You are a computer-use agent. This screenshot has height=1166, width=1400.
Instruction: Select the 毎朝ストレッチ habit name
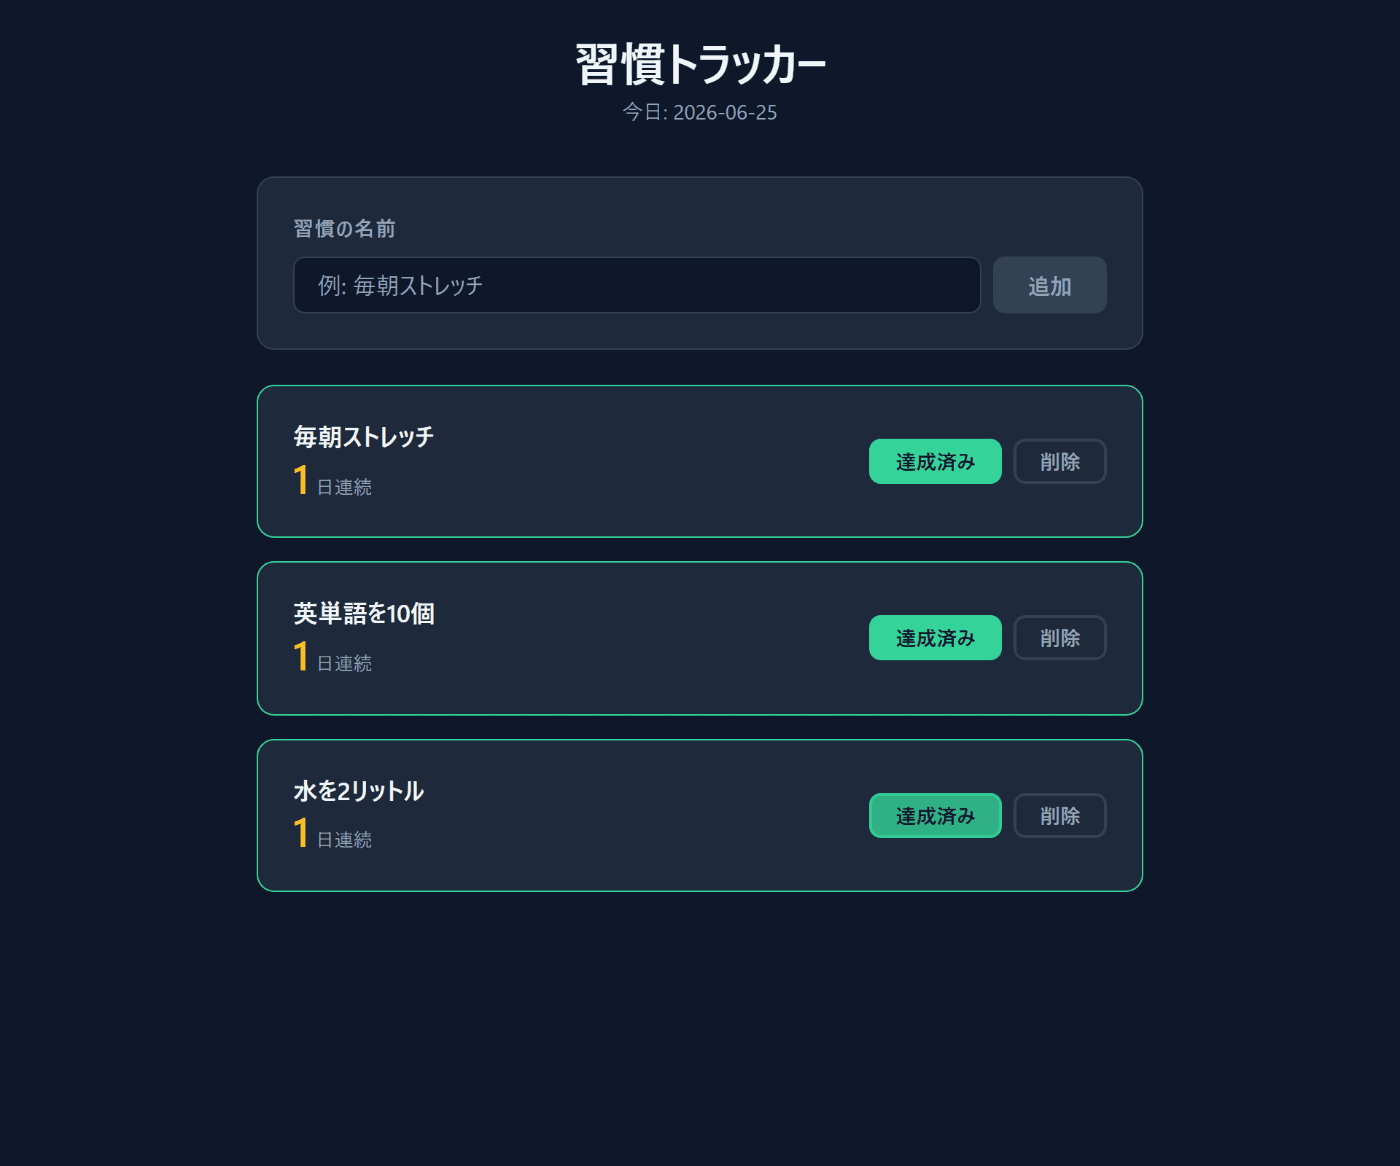coord(364,437)
